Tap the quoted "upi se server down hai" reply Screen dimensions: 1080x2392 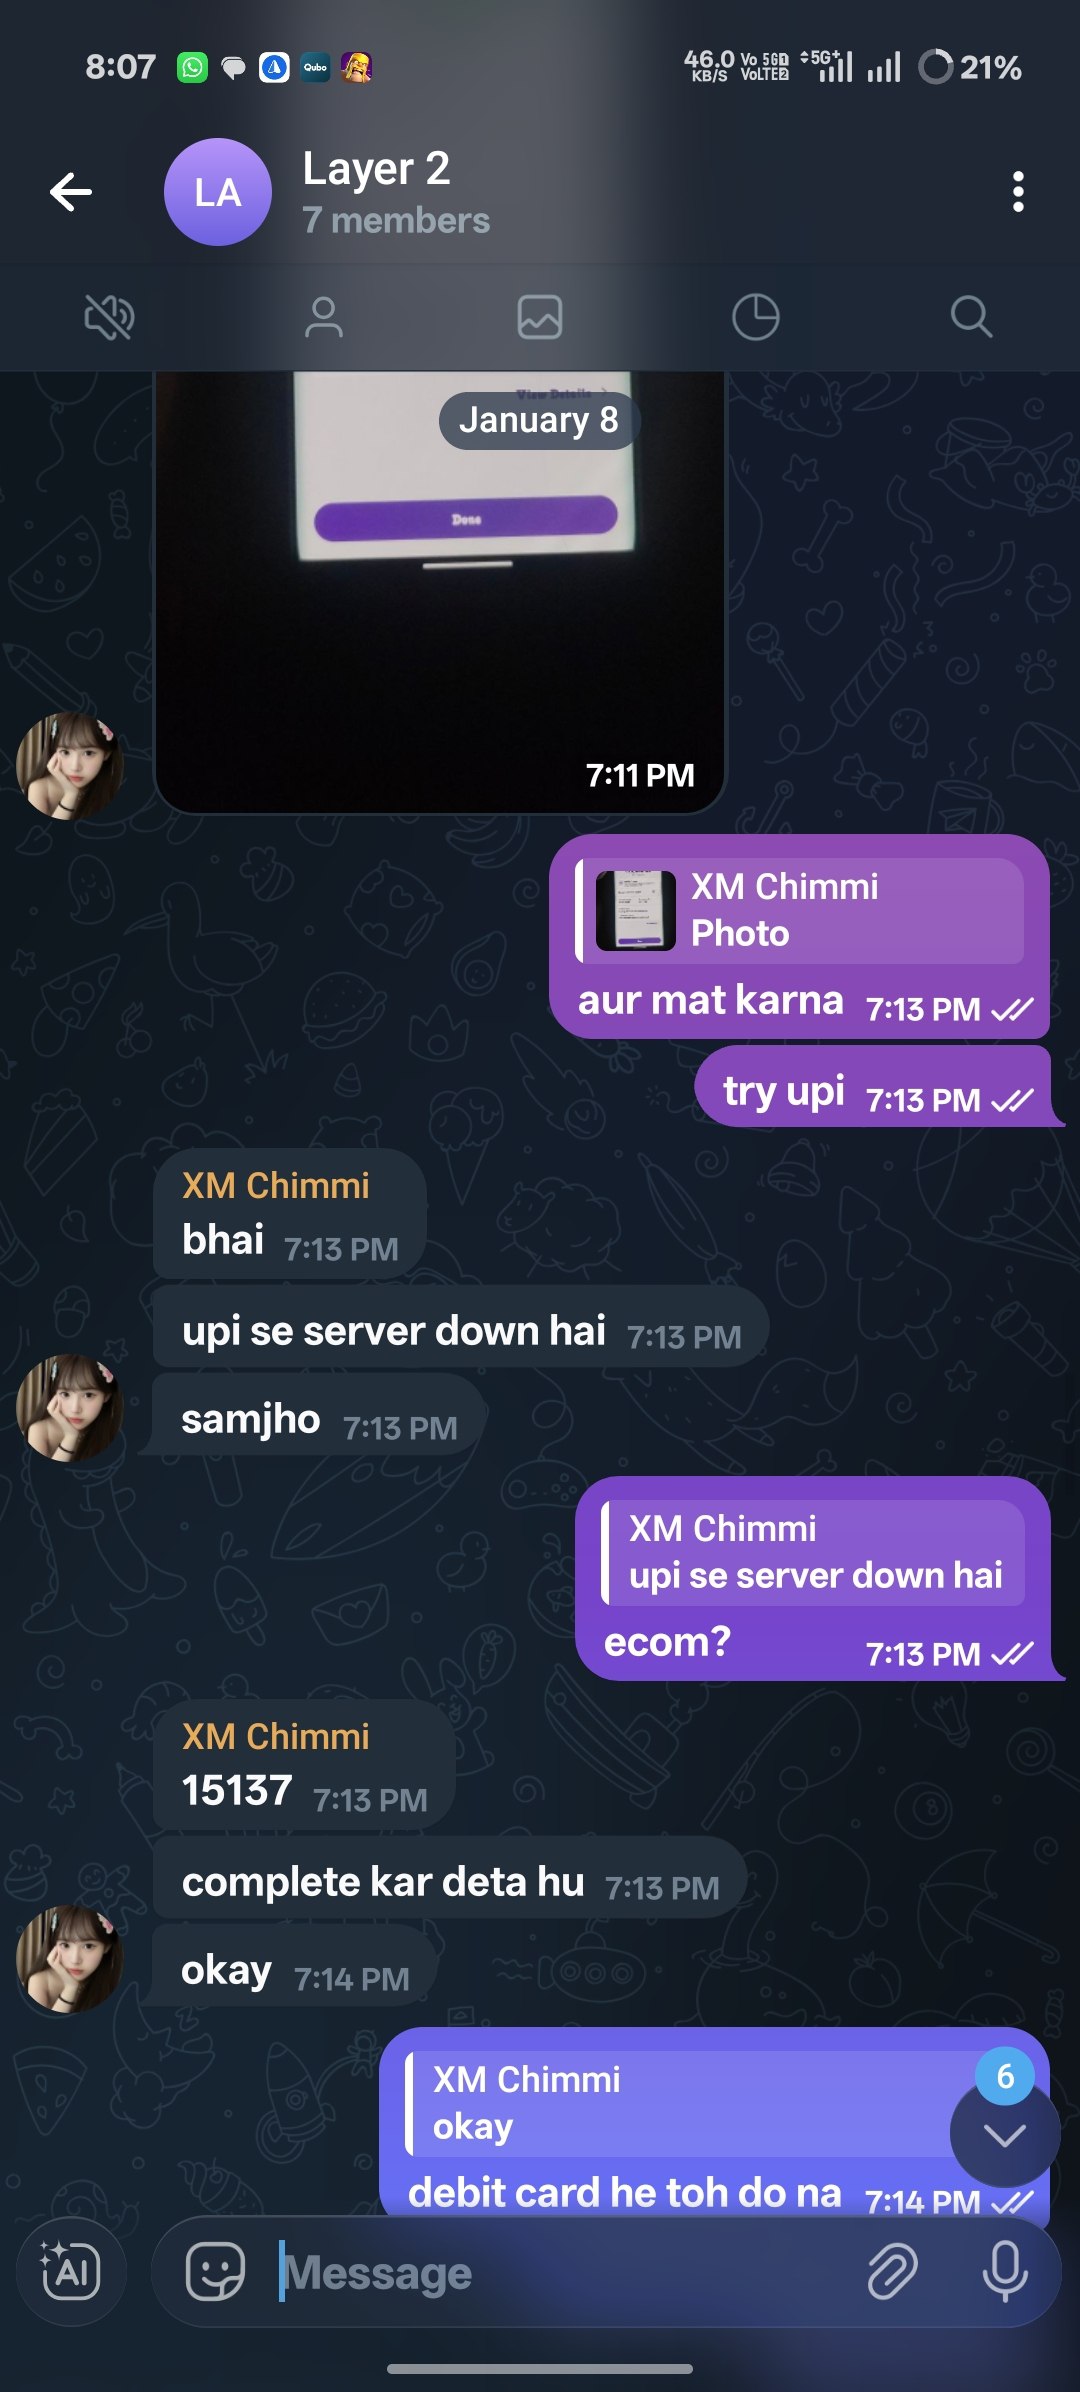click(814, 1552)
